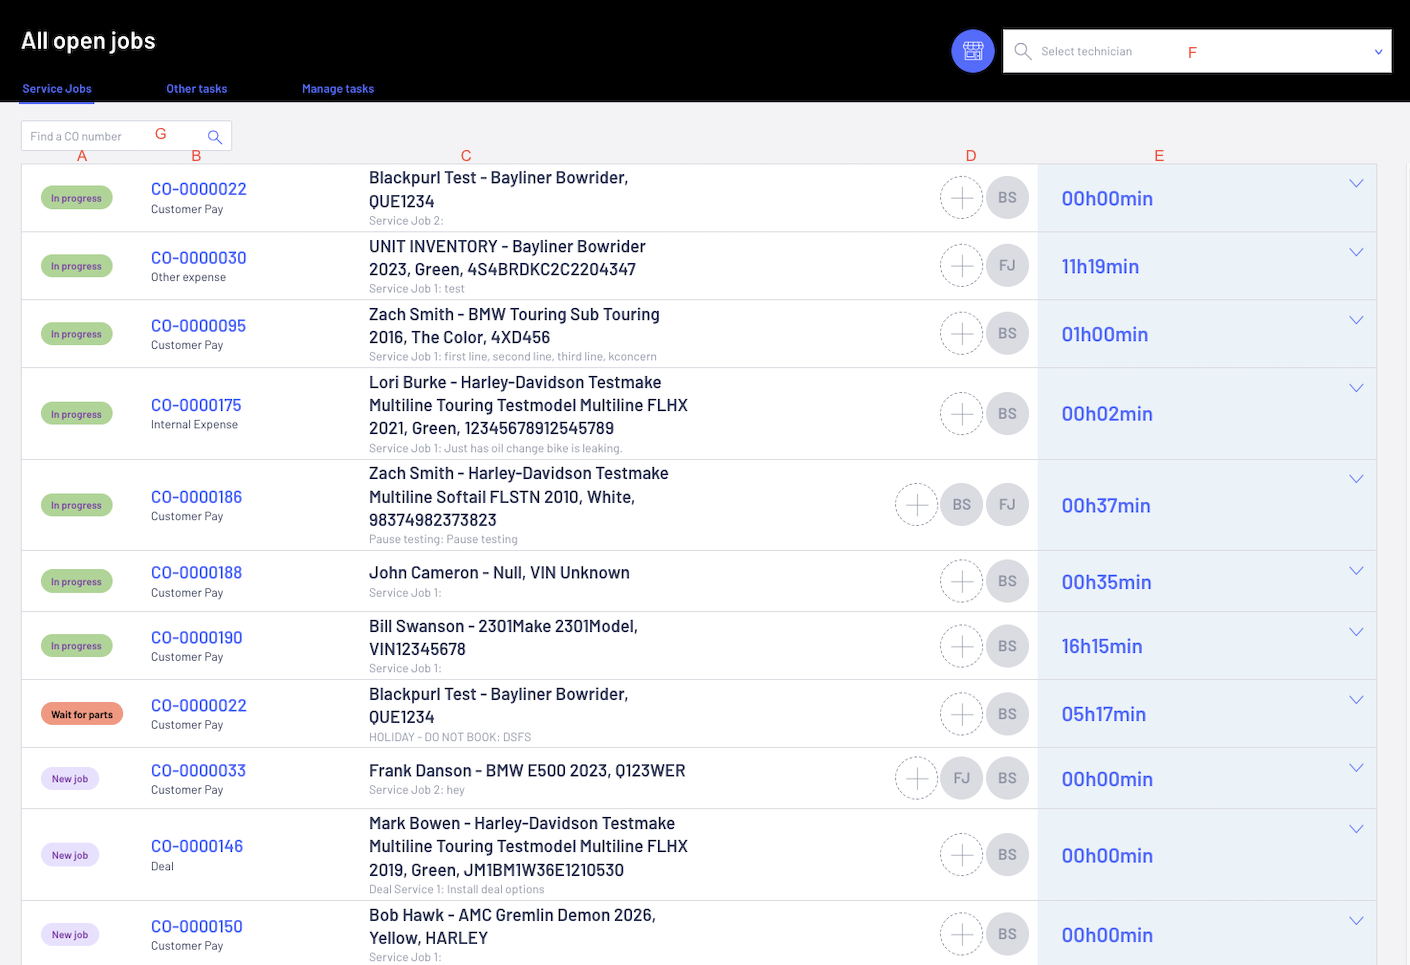Click FJ avatar on CO-0000030 row

(1007, 266)
